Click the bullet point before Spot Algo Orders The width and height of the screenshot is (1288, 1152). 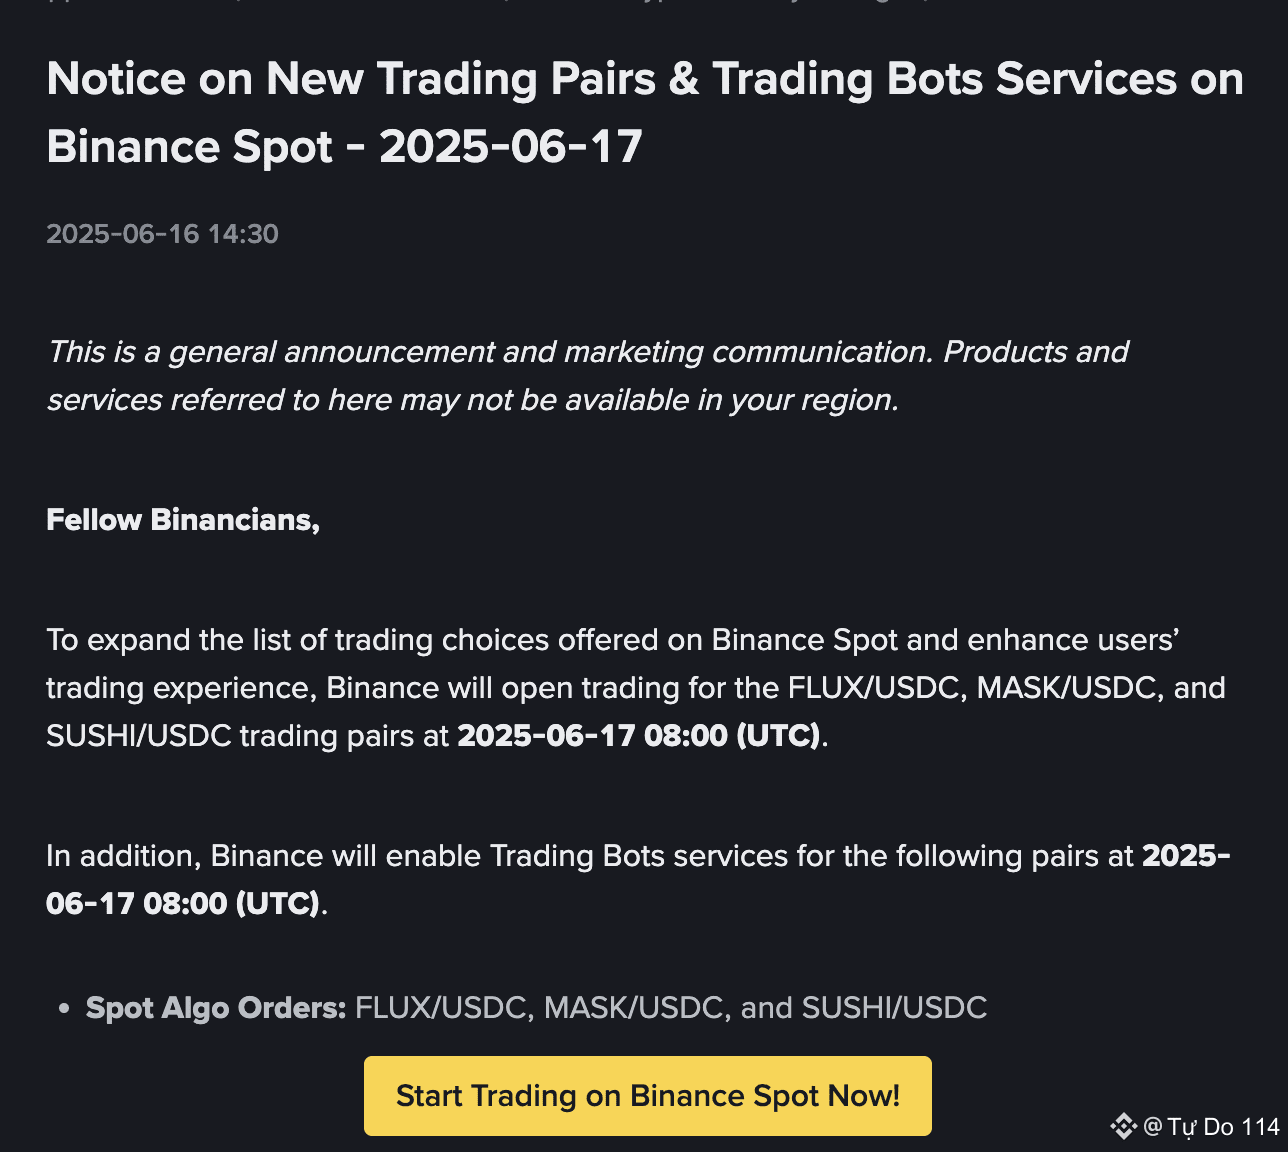pyautogui.click(x=64, y=1009)
